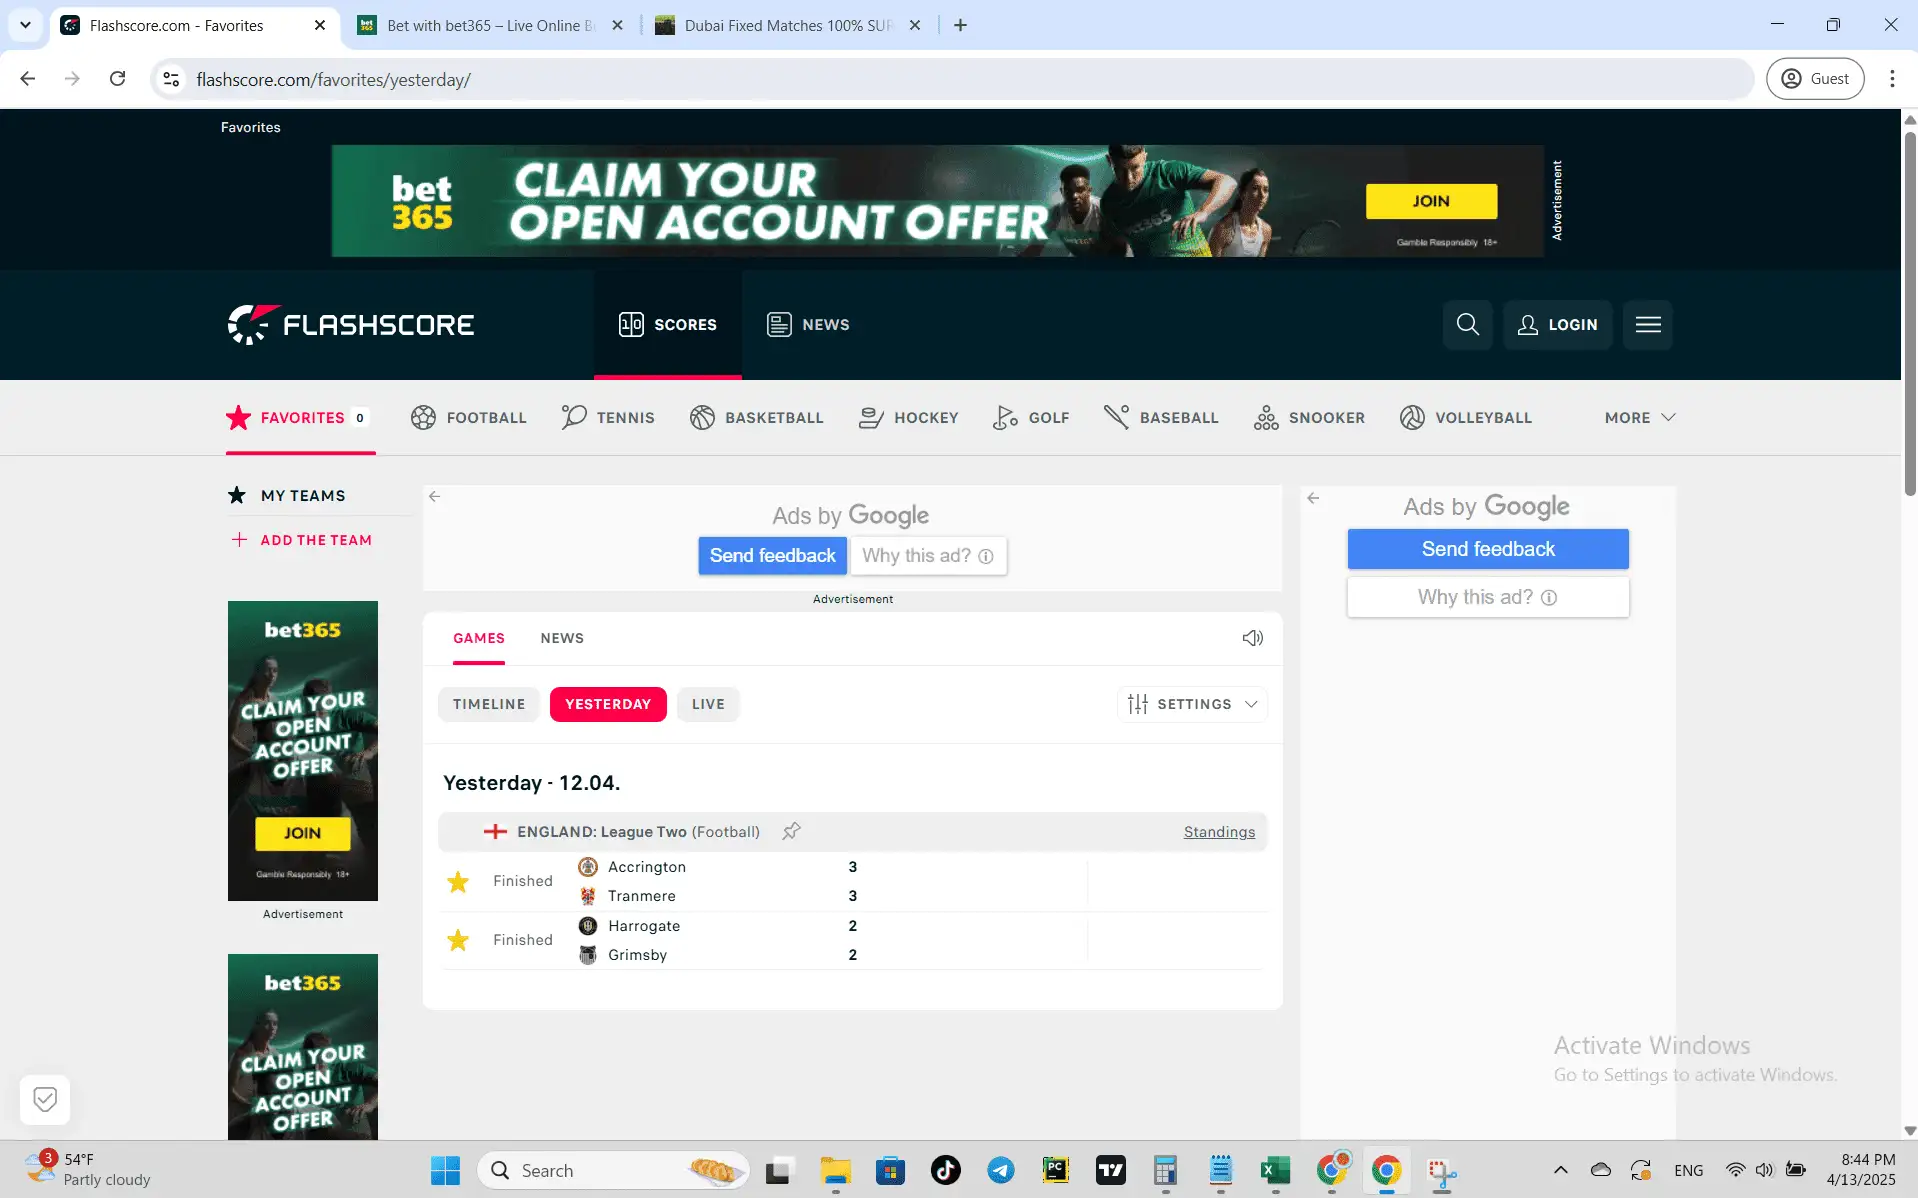The image size is (1918, 1198).
Task: Pin the England League Two competition
Action: click(x=791, y=831)
